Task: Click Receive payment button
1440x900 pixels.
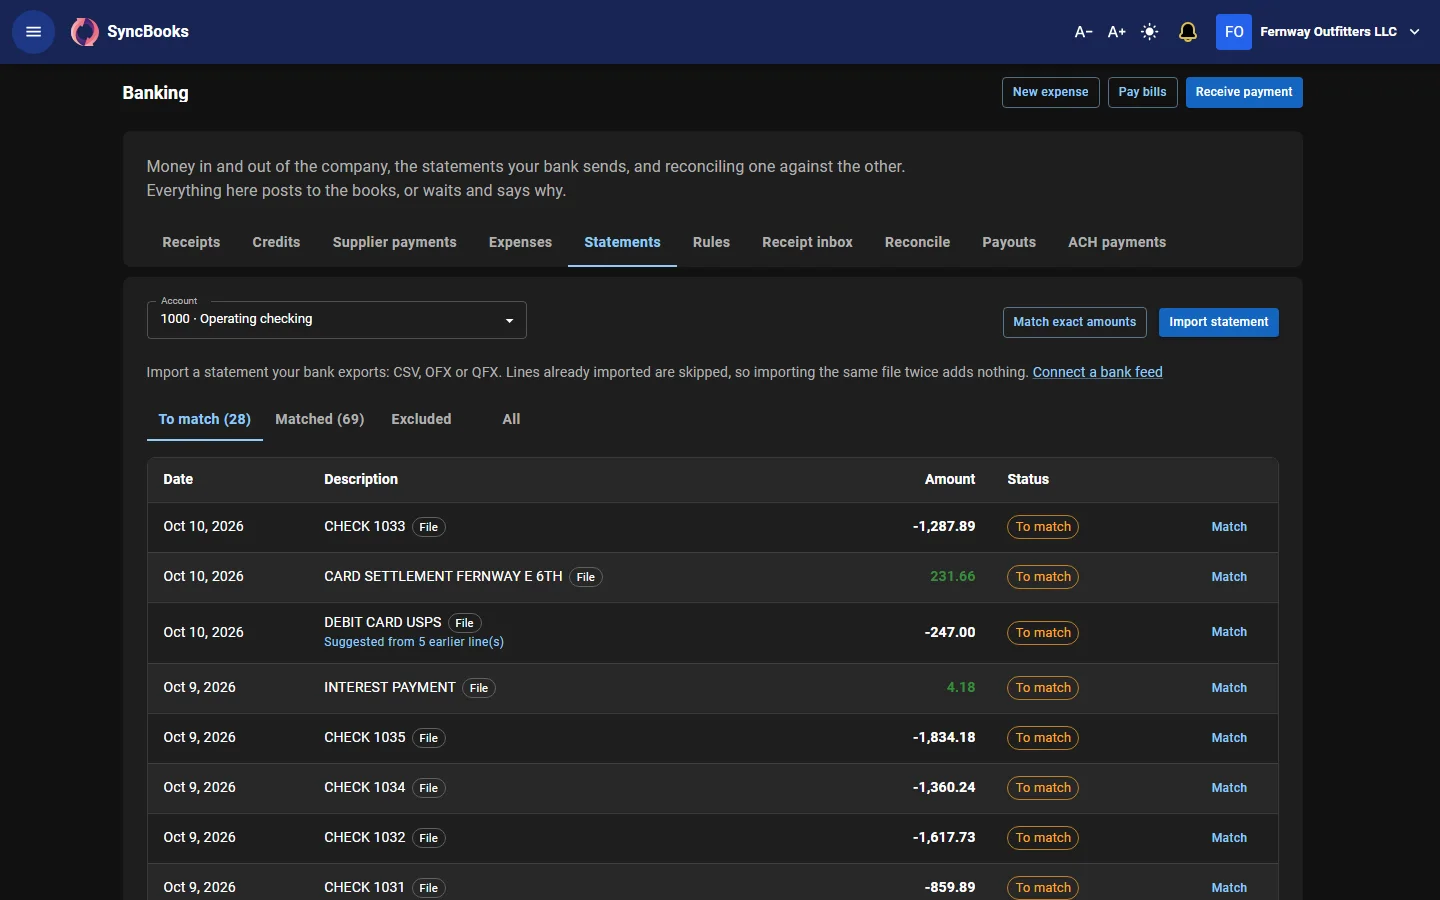Action: 1244,92
